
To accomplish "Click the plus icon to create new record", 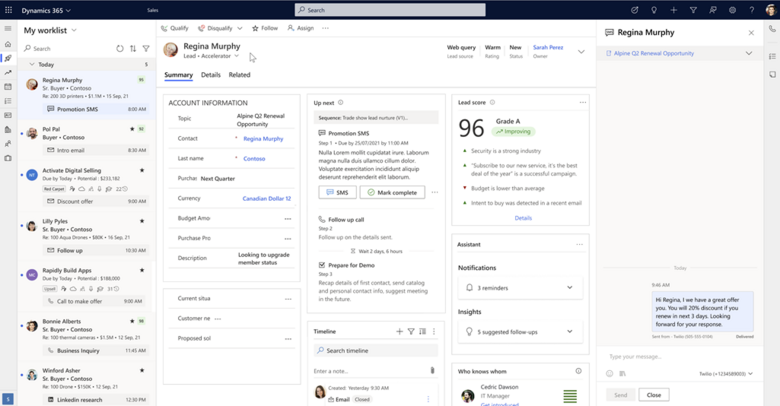I will point(673,10).
